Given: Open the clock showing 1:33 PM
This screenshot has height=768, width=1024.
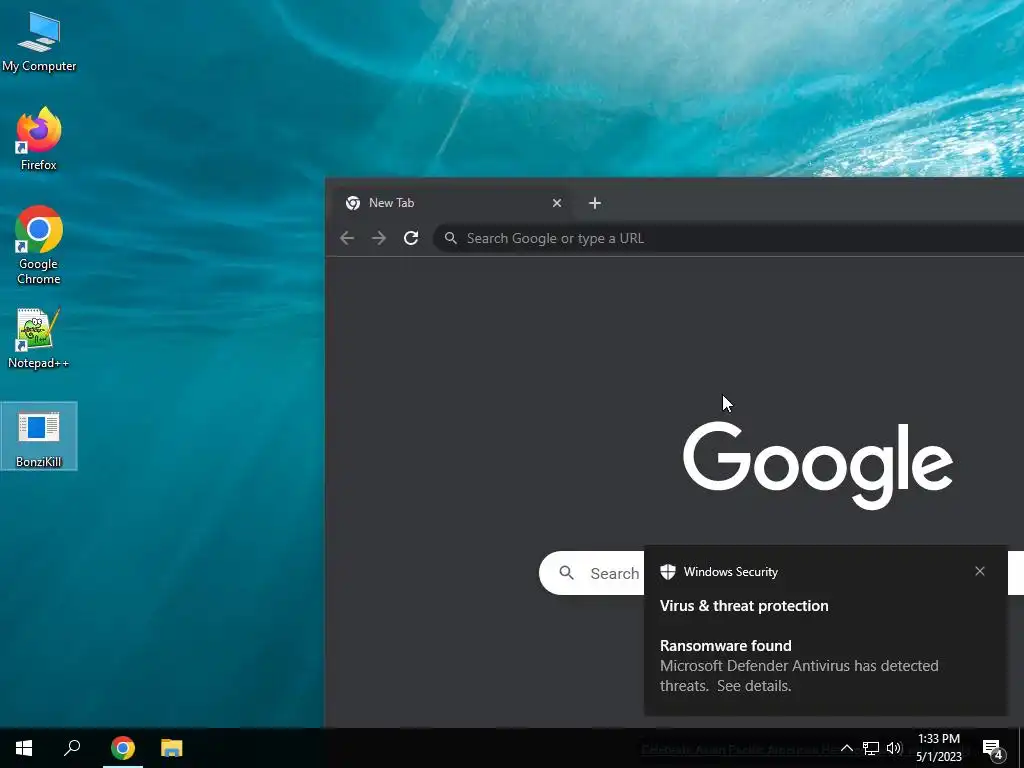Looking at the screenshot, I should (938, 748).
